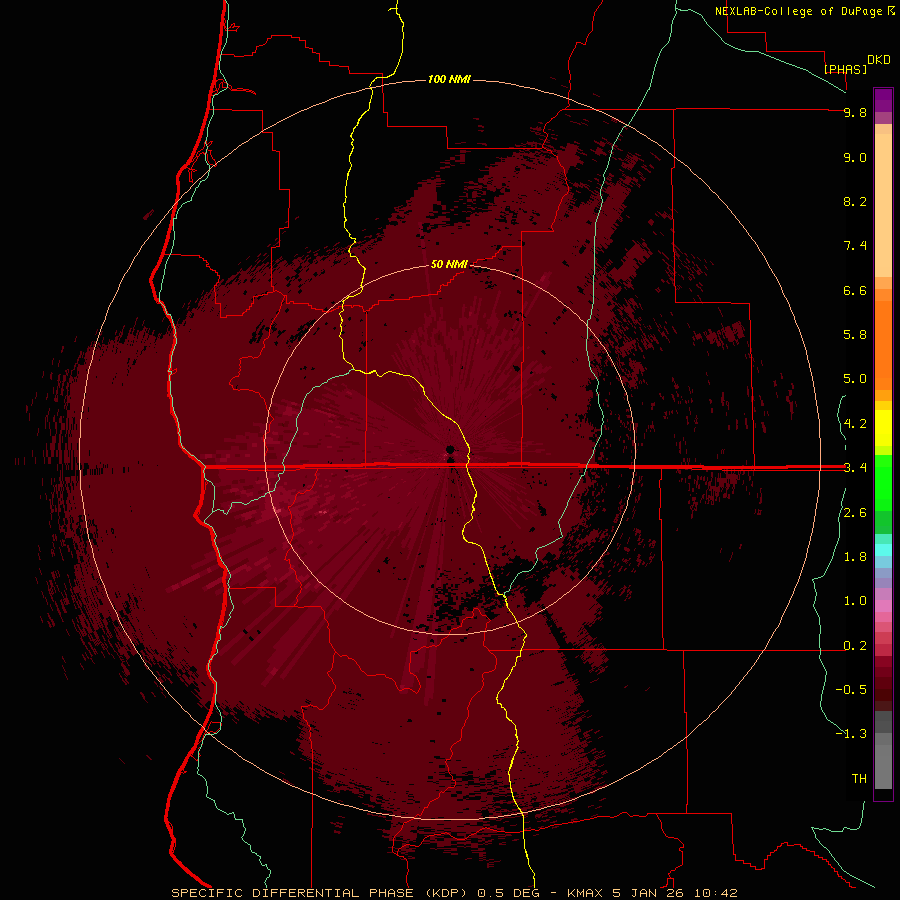Click the 9.0 scale value
Screen dimensions: 900x900
[x=855, y=158]
